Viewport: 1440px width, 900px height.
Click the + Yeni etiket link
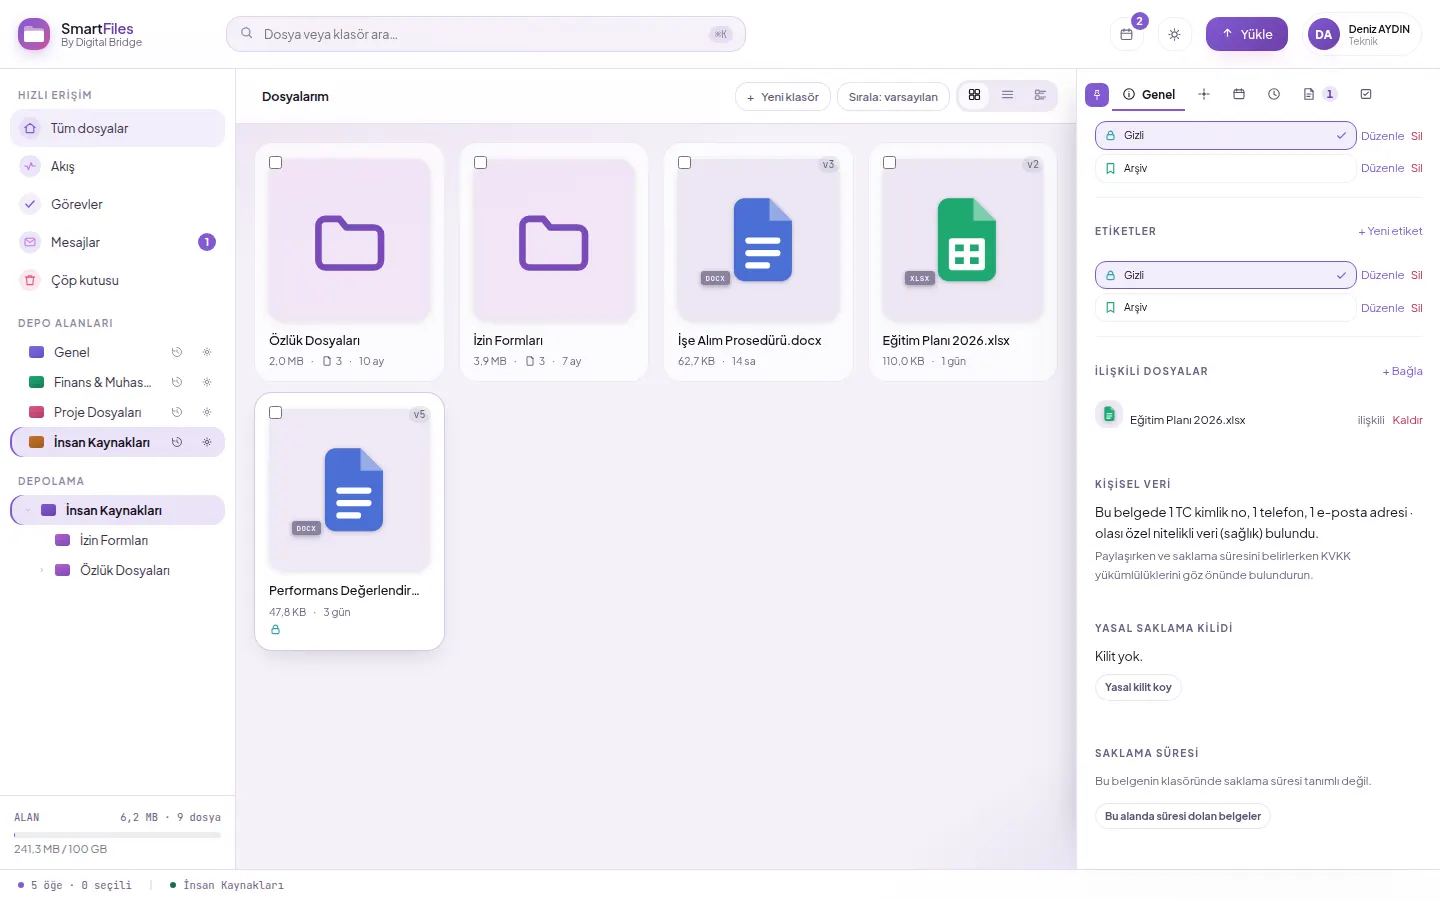click(1390, 231)
